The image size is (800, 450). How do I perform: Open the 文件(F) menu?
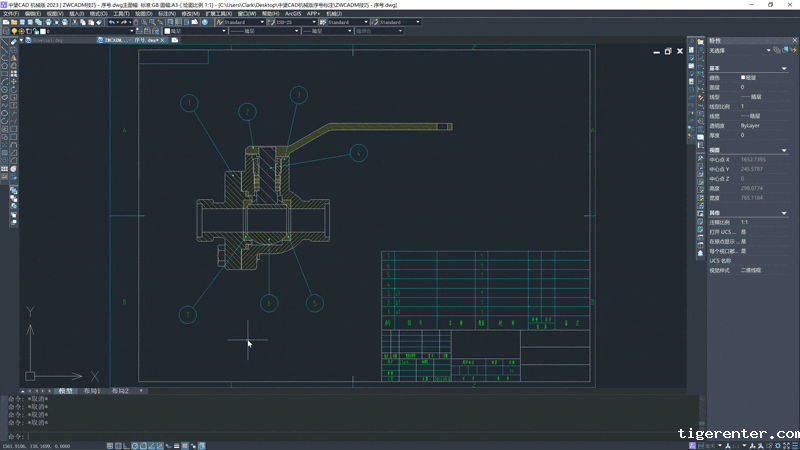coord(10,13)
